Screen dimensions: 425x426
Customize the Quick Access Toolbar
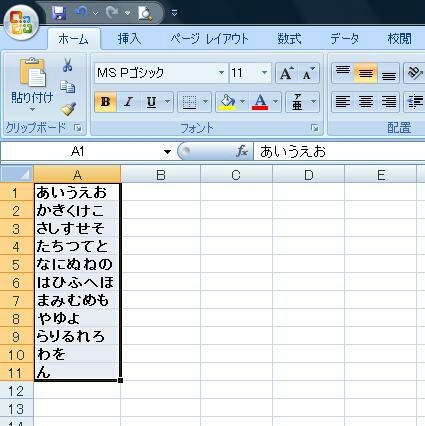coord(174,13)
